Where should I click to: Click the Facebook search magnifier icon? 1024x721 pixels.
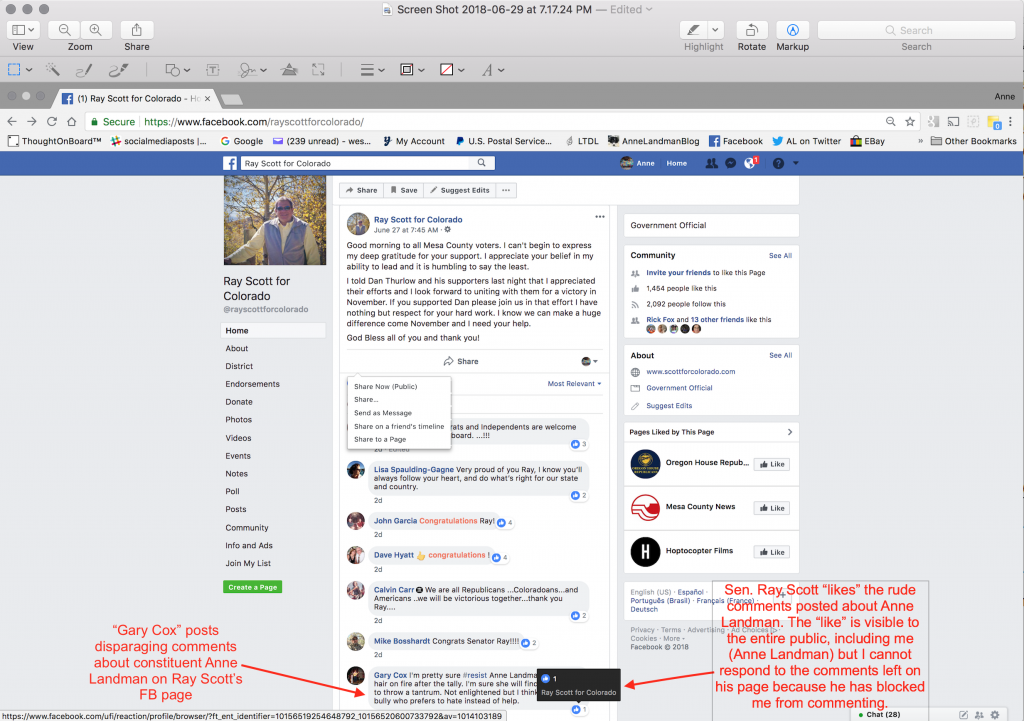481,163
